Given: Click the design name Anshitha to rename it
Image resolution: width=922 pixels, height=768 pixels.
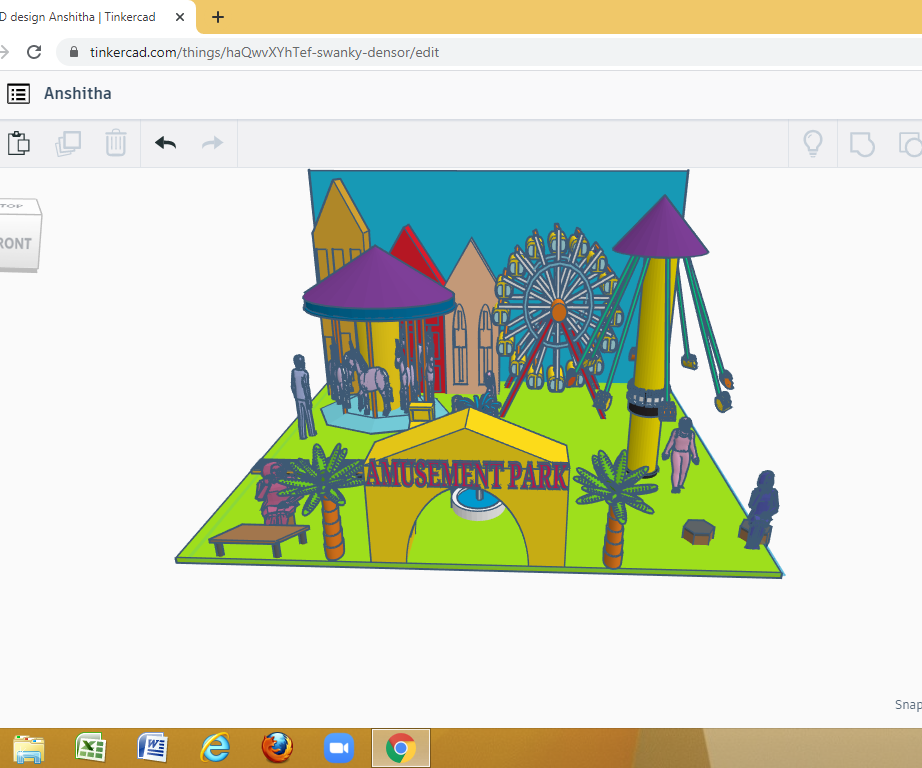Looking at the screenshot, I should [77, 93].
